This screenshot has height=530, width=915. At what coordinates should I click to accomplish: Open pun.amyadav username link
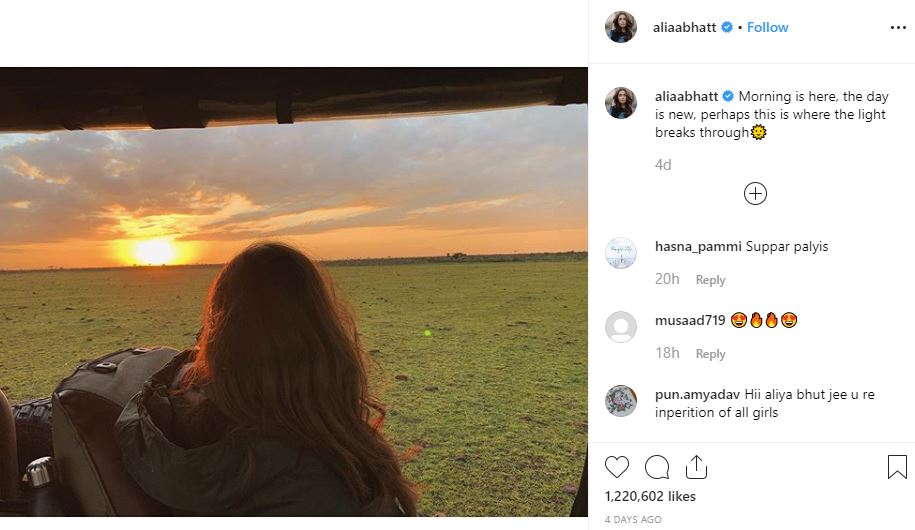(697, 395)
